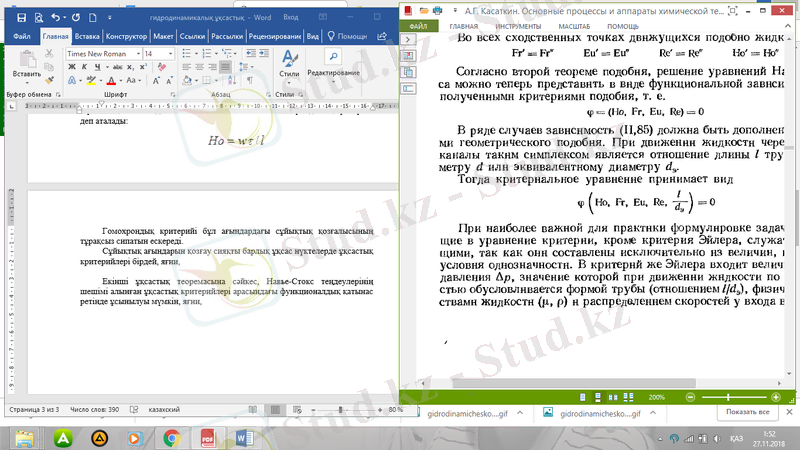
Task: Click the Показать все downloads button
Action: 748,412
